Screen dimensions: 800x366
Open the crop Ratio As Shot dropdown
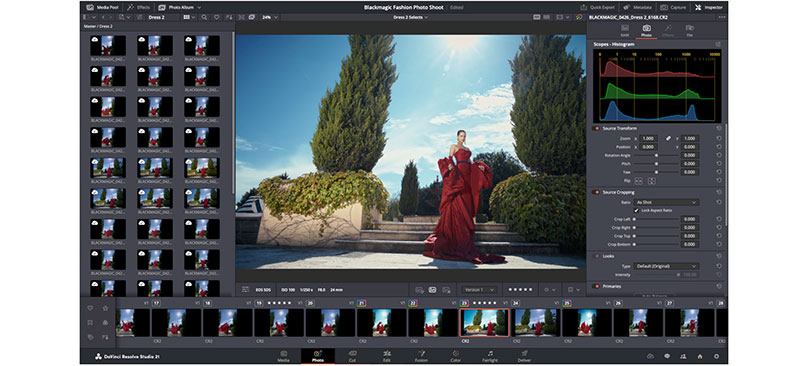click(666, 202)
